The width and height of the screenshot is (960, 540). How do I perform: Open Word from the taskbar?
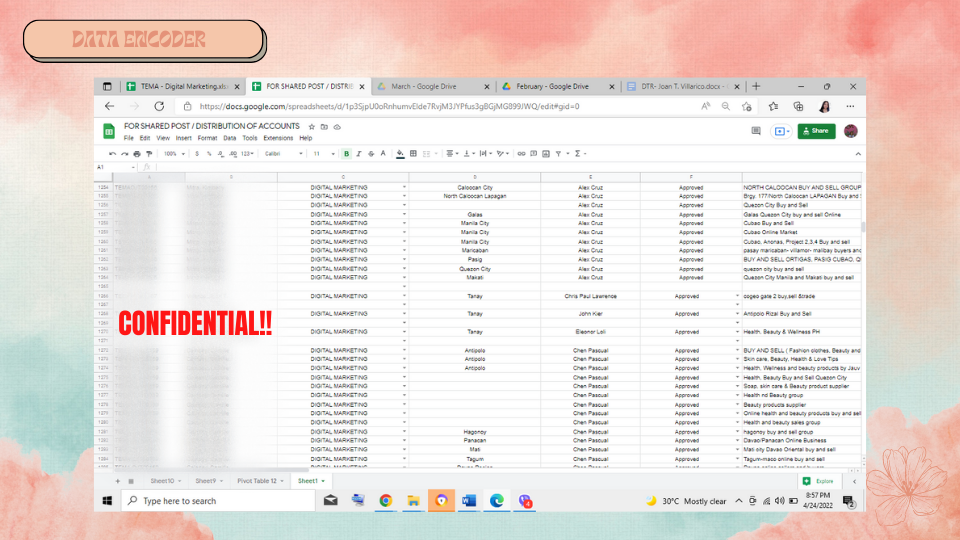click(469, 501)
